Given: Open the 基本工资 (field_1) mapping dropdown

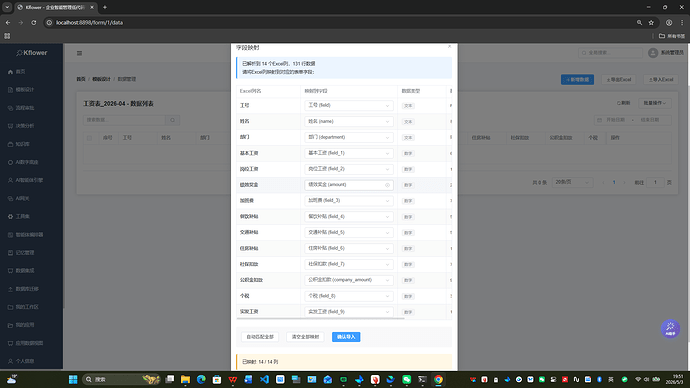Looking at the screenshot, I should (x=349, y=153).
